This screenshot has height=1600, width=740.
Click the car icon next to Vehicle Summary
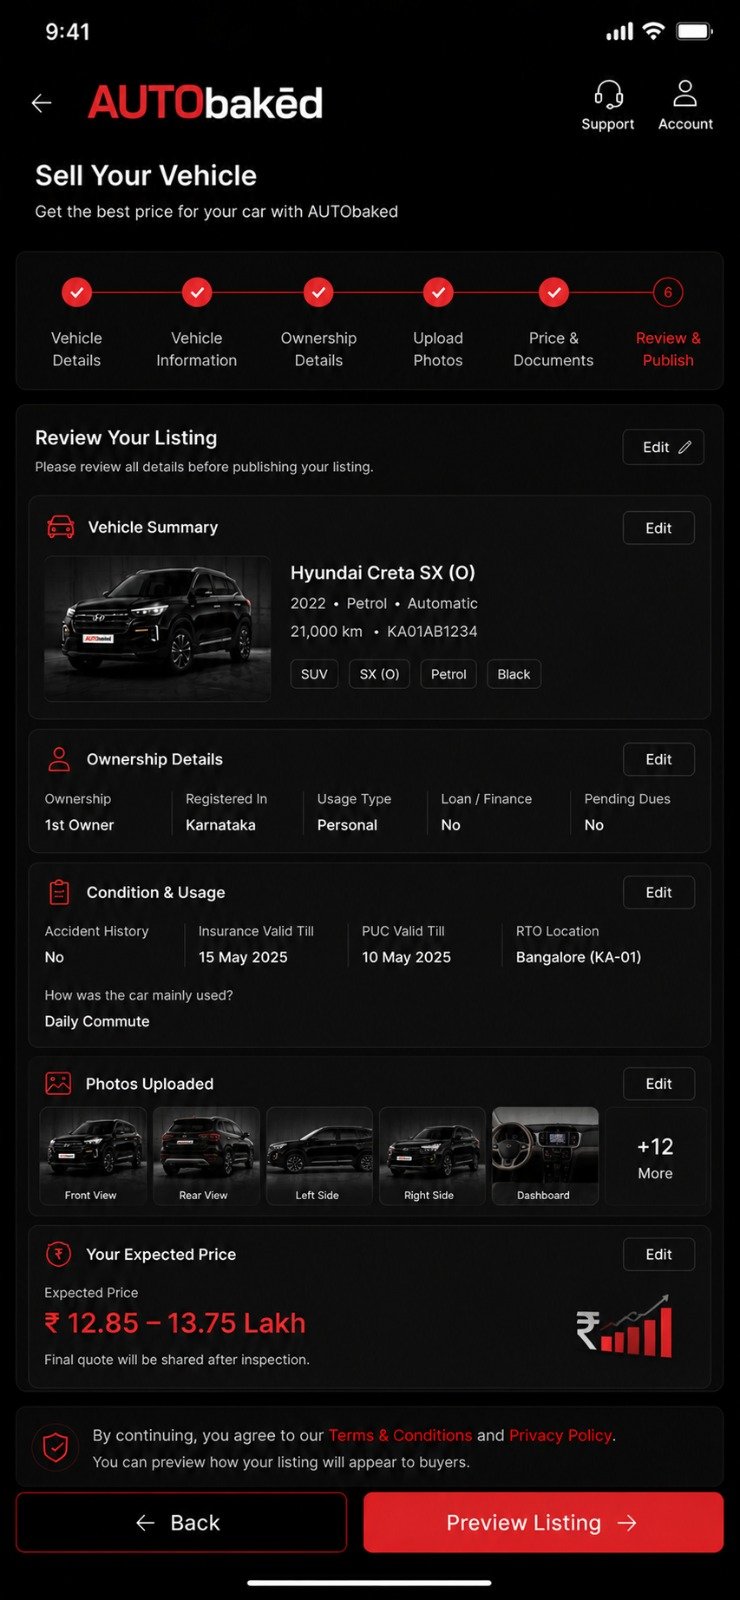click(61, 527)
